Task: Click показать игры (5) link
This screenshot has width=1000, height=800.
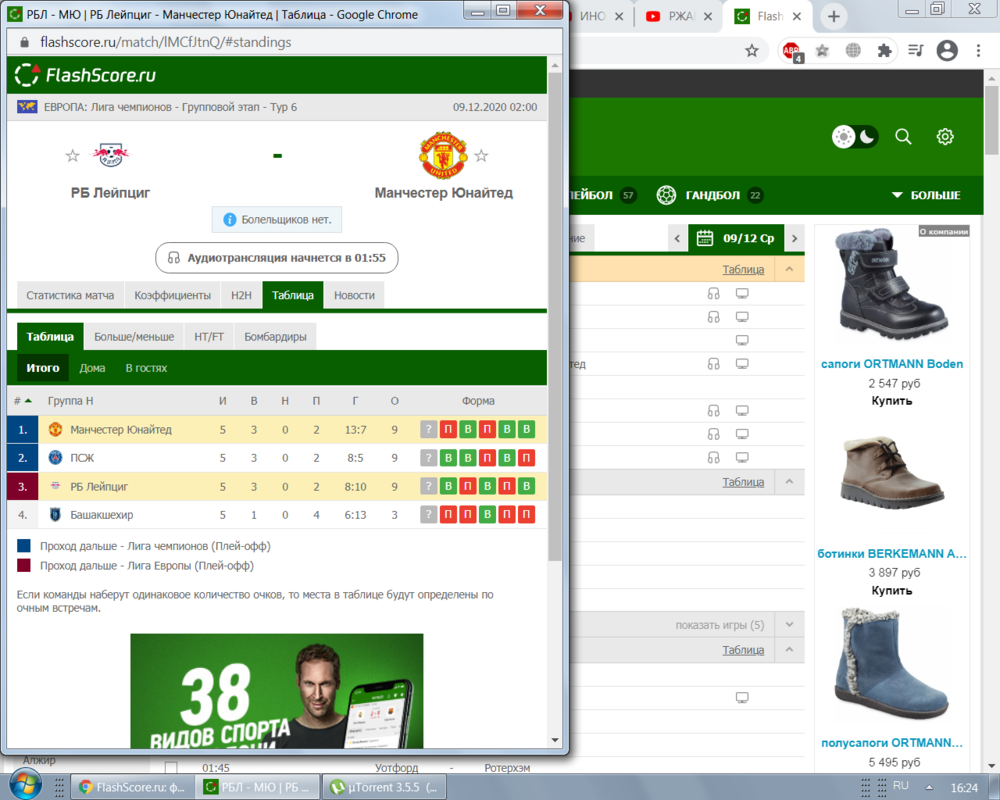Action: click(x=720, y=625)
